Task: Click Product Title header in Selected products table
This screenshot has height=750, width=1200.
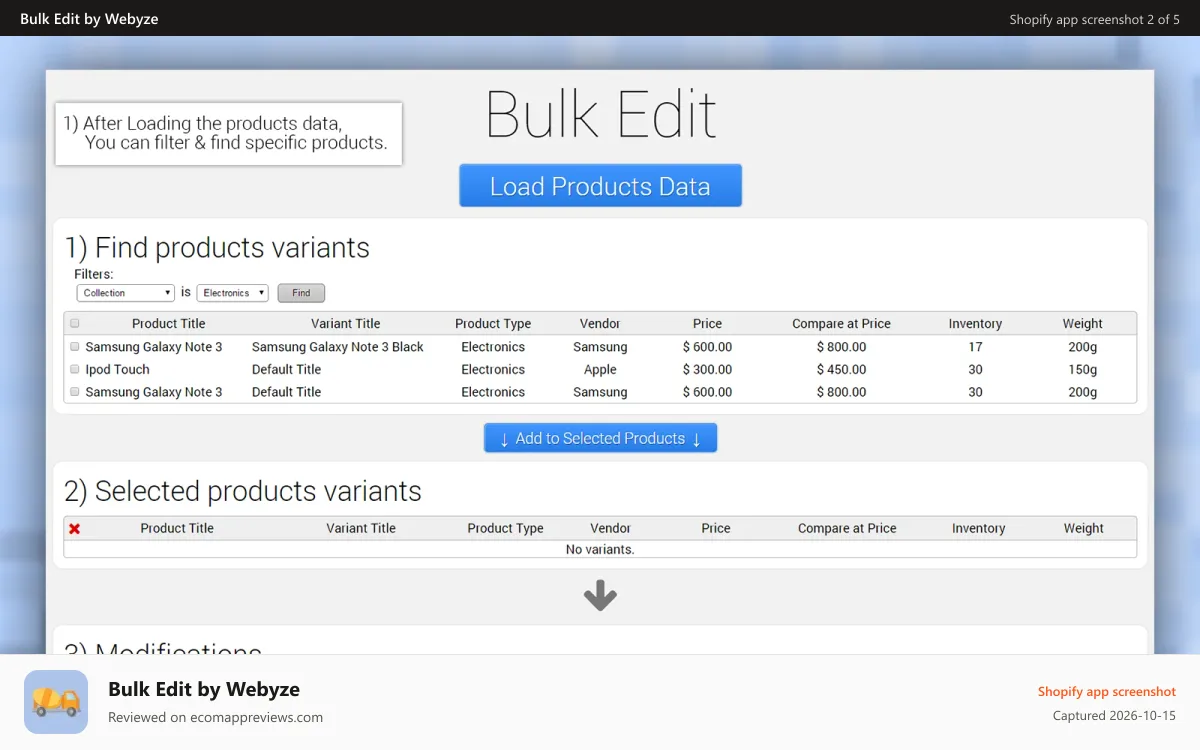Action: (177, 528)
